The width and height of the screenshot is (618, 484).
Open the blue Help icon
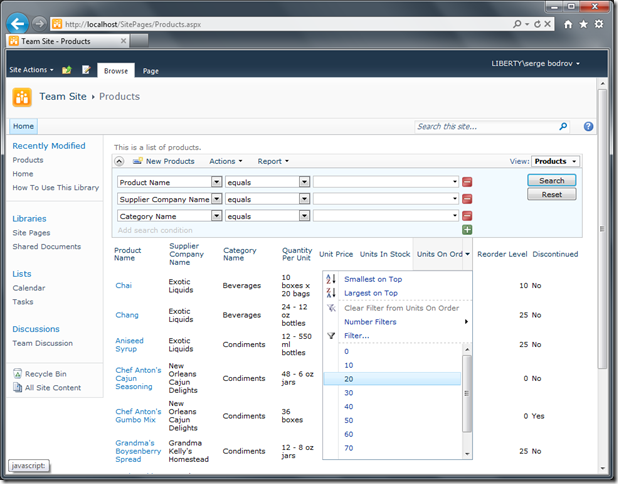point(588,127)
